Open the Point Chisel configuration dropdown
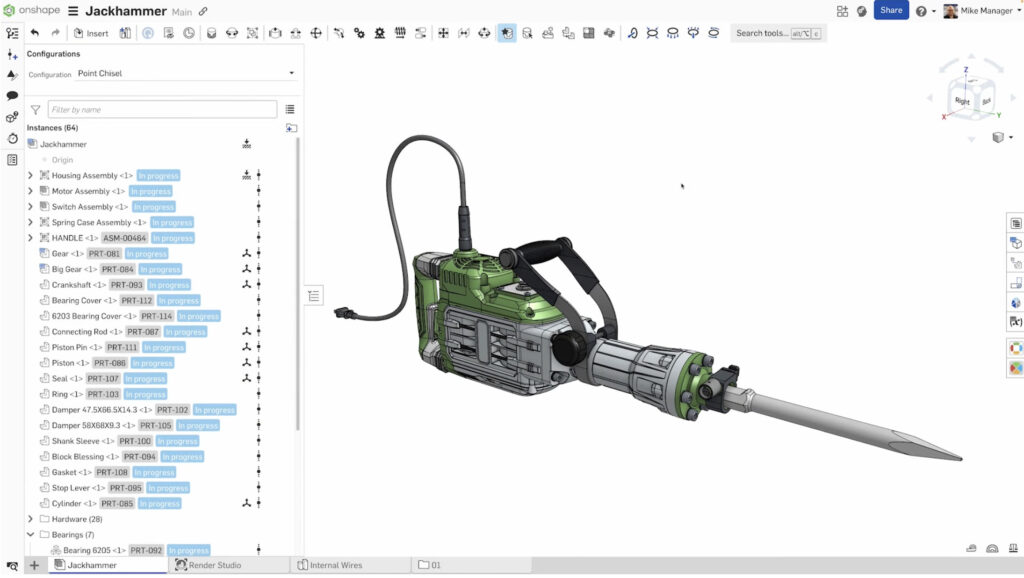This screenshot has height=578, width=1024. (289, 73)
